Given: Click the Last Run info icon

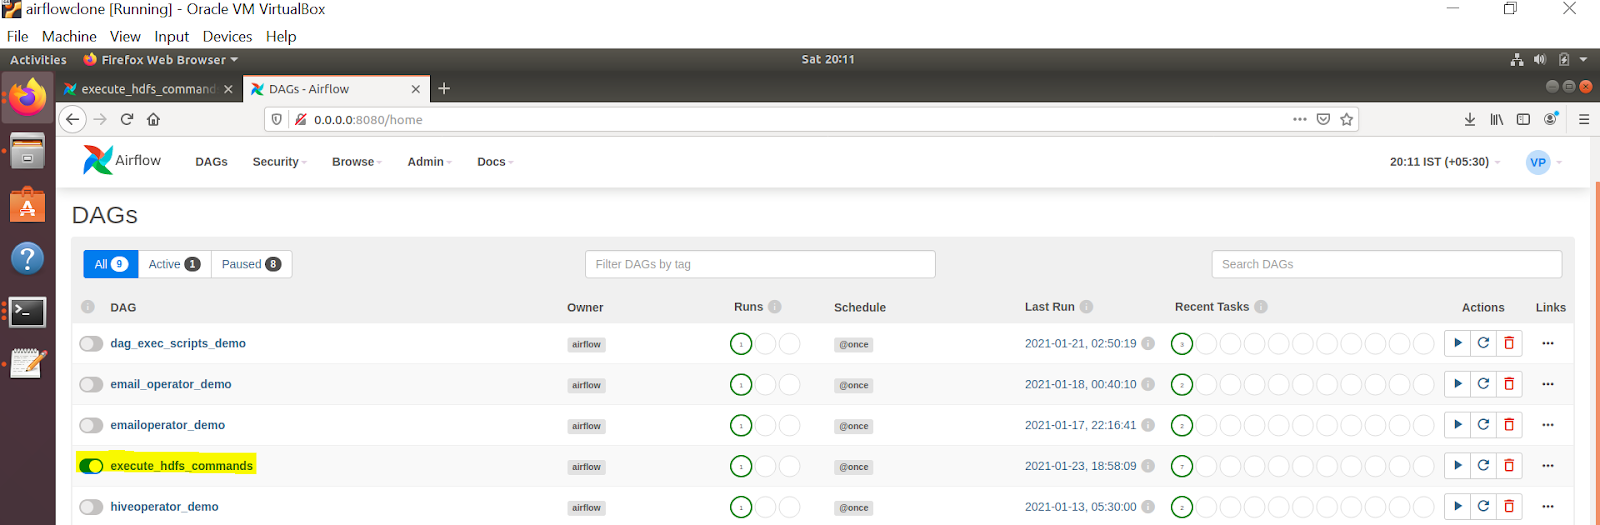Looking at the screenshot, I should [x=1086, y=307].
